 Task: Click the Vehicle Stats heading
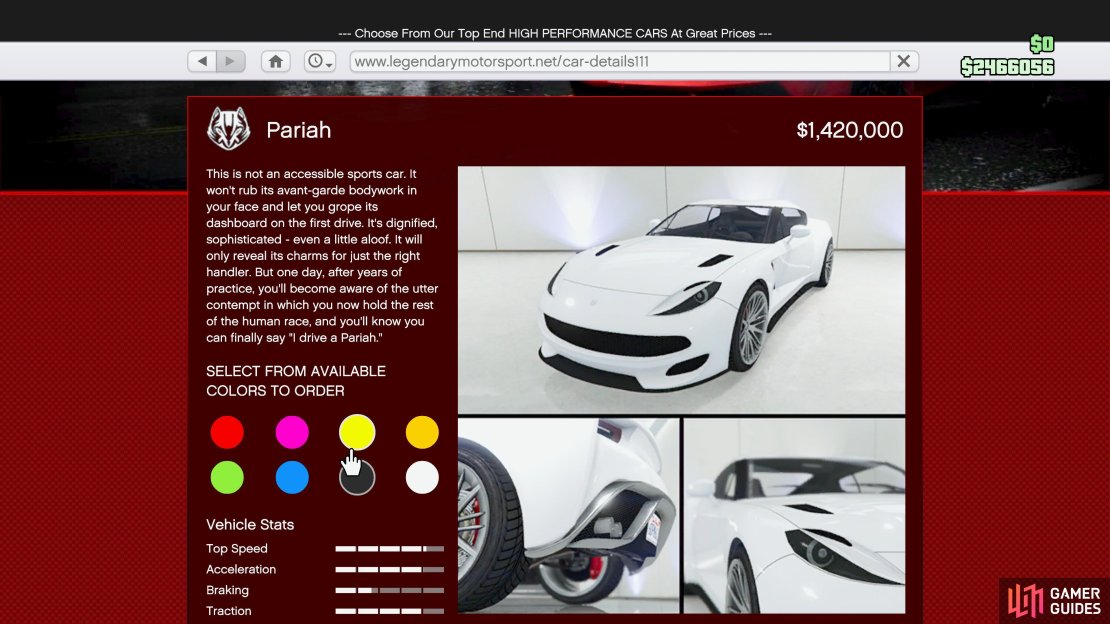[250, 525]
